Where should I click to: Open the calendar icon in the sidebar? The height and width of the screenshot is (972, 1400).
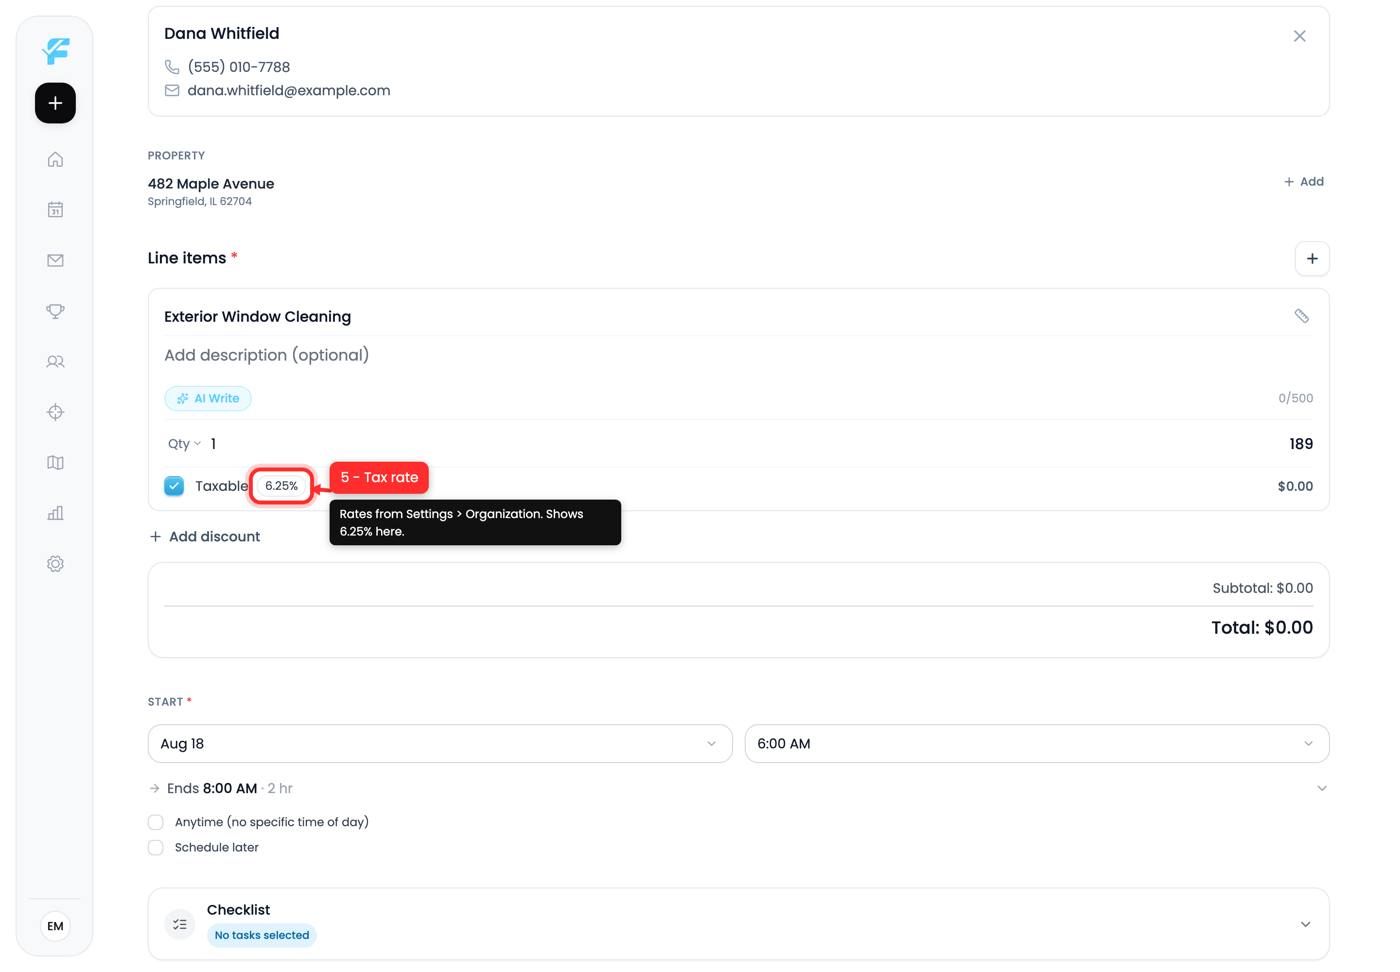[55, 210]
